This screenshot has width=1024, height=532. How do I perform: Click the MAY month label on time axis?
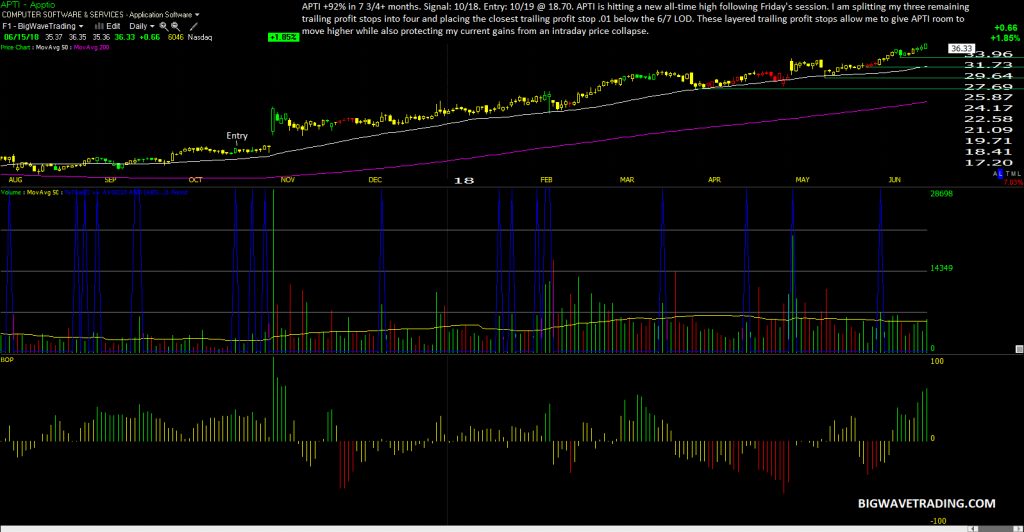pyautogui.click(x=803, y=180)
